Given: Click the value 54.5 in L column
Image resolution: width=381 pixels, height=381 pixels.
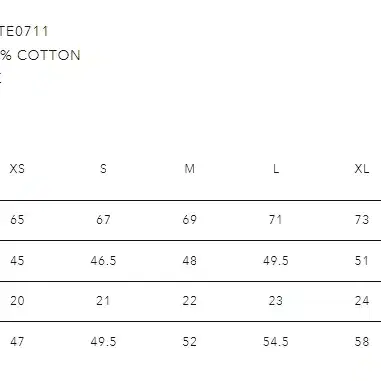Looking at the screenshot, I should point(276,342).
